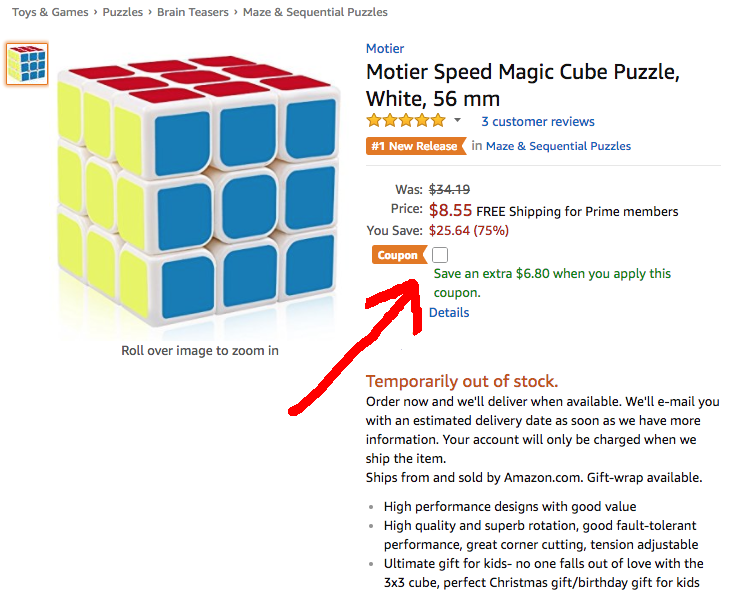Open the Motier brand link
Image resolution: width=733 pixels, height=603 pixels.
(x=385, y=49)
